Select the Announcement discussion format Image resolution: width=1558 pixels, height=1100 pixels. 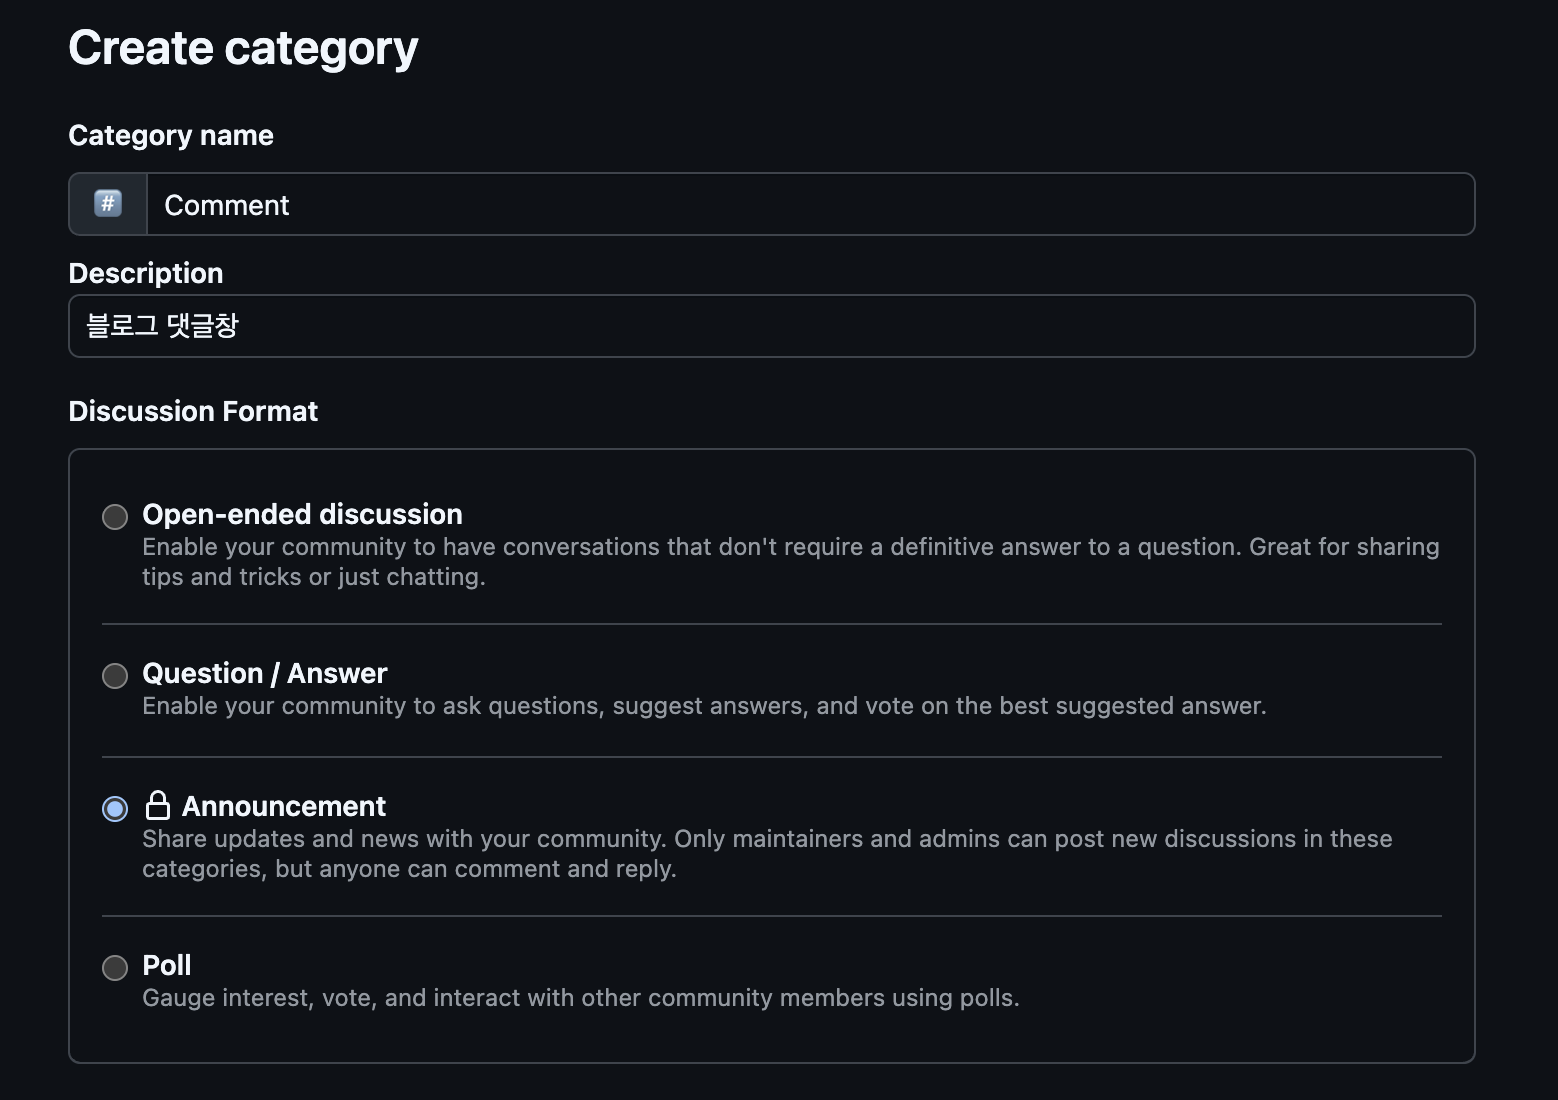pyautogui.click(x=114, y=809)
